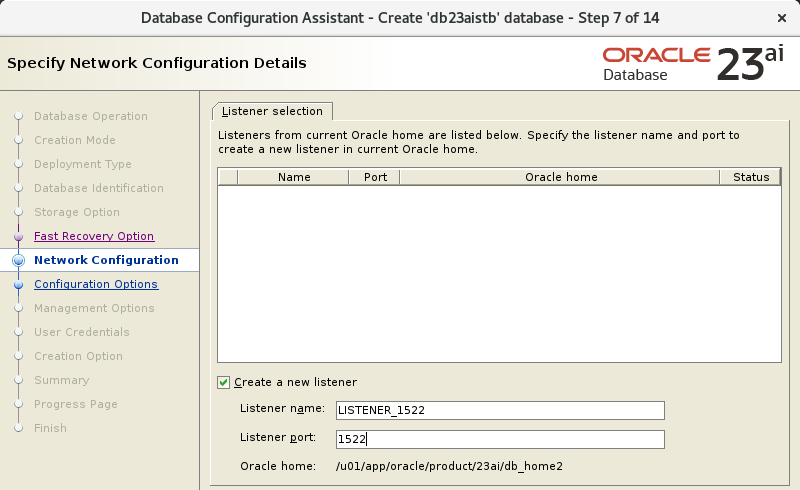Open the Fast Recovery Option step link

[94, 236]
